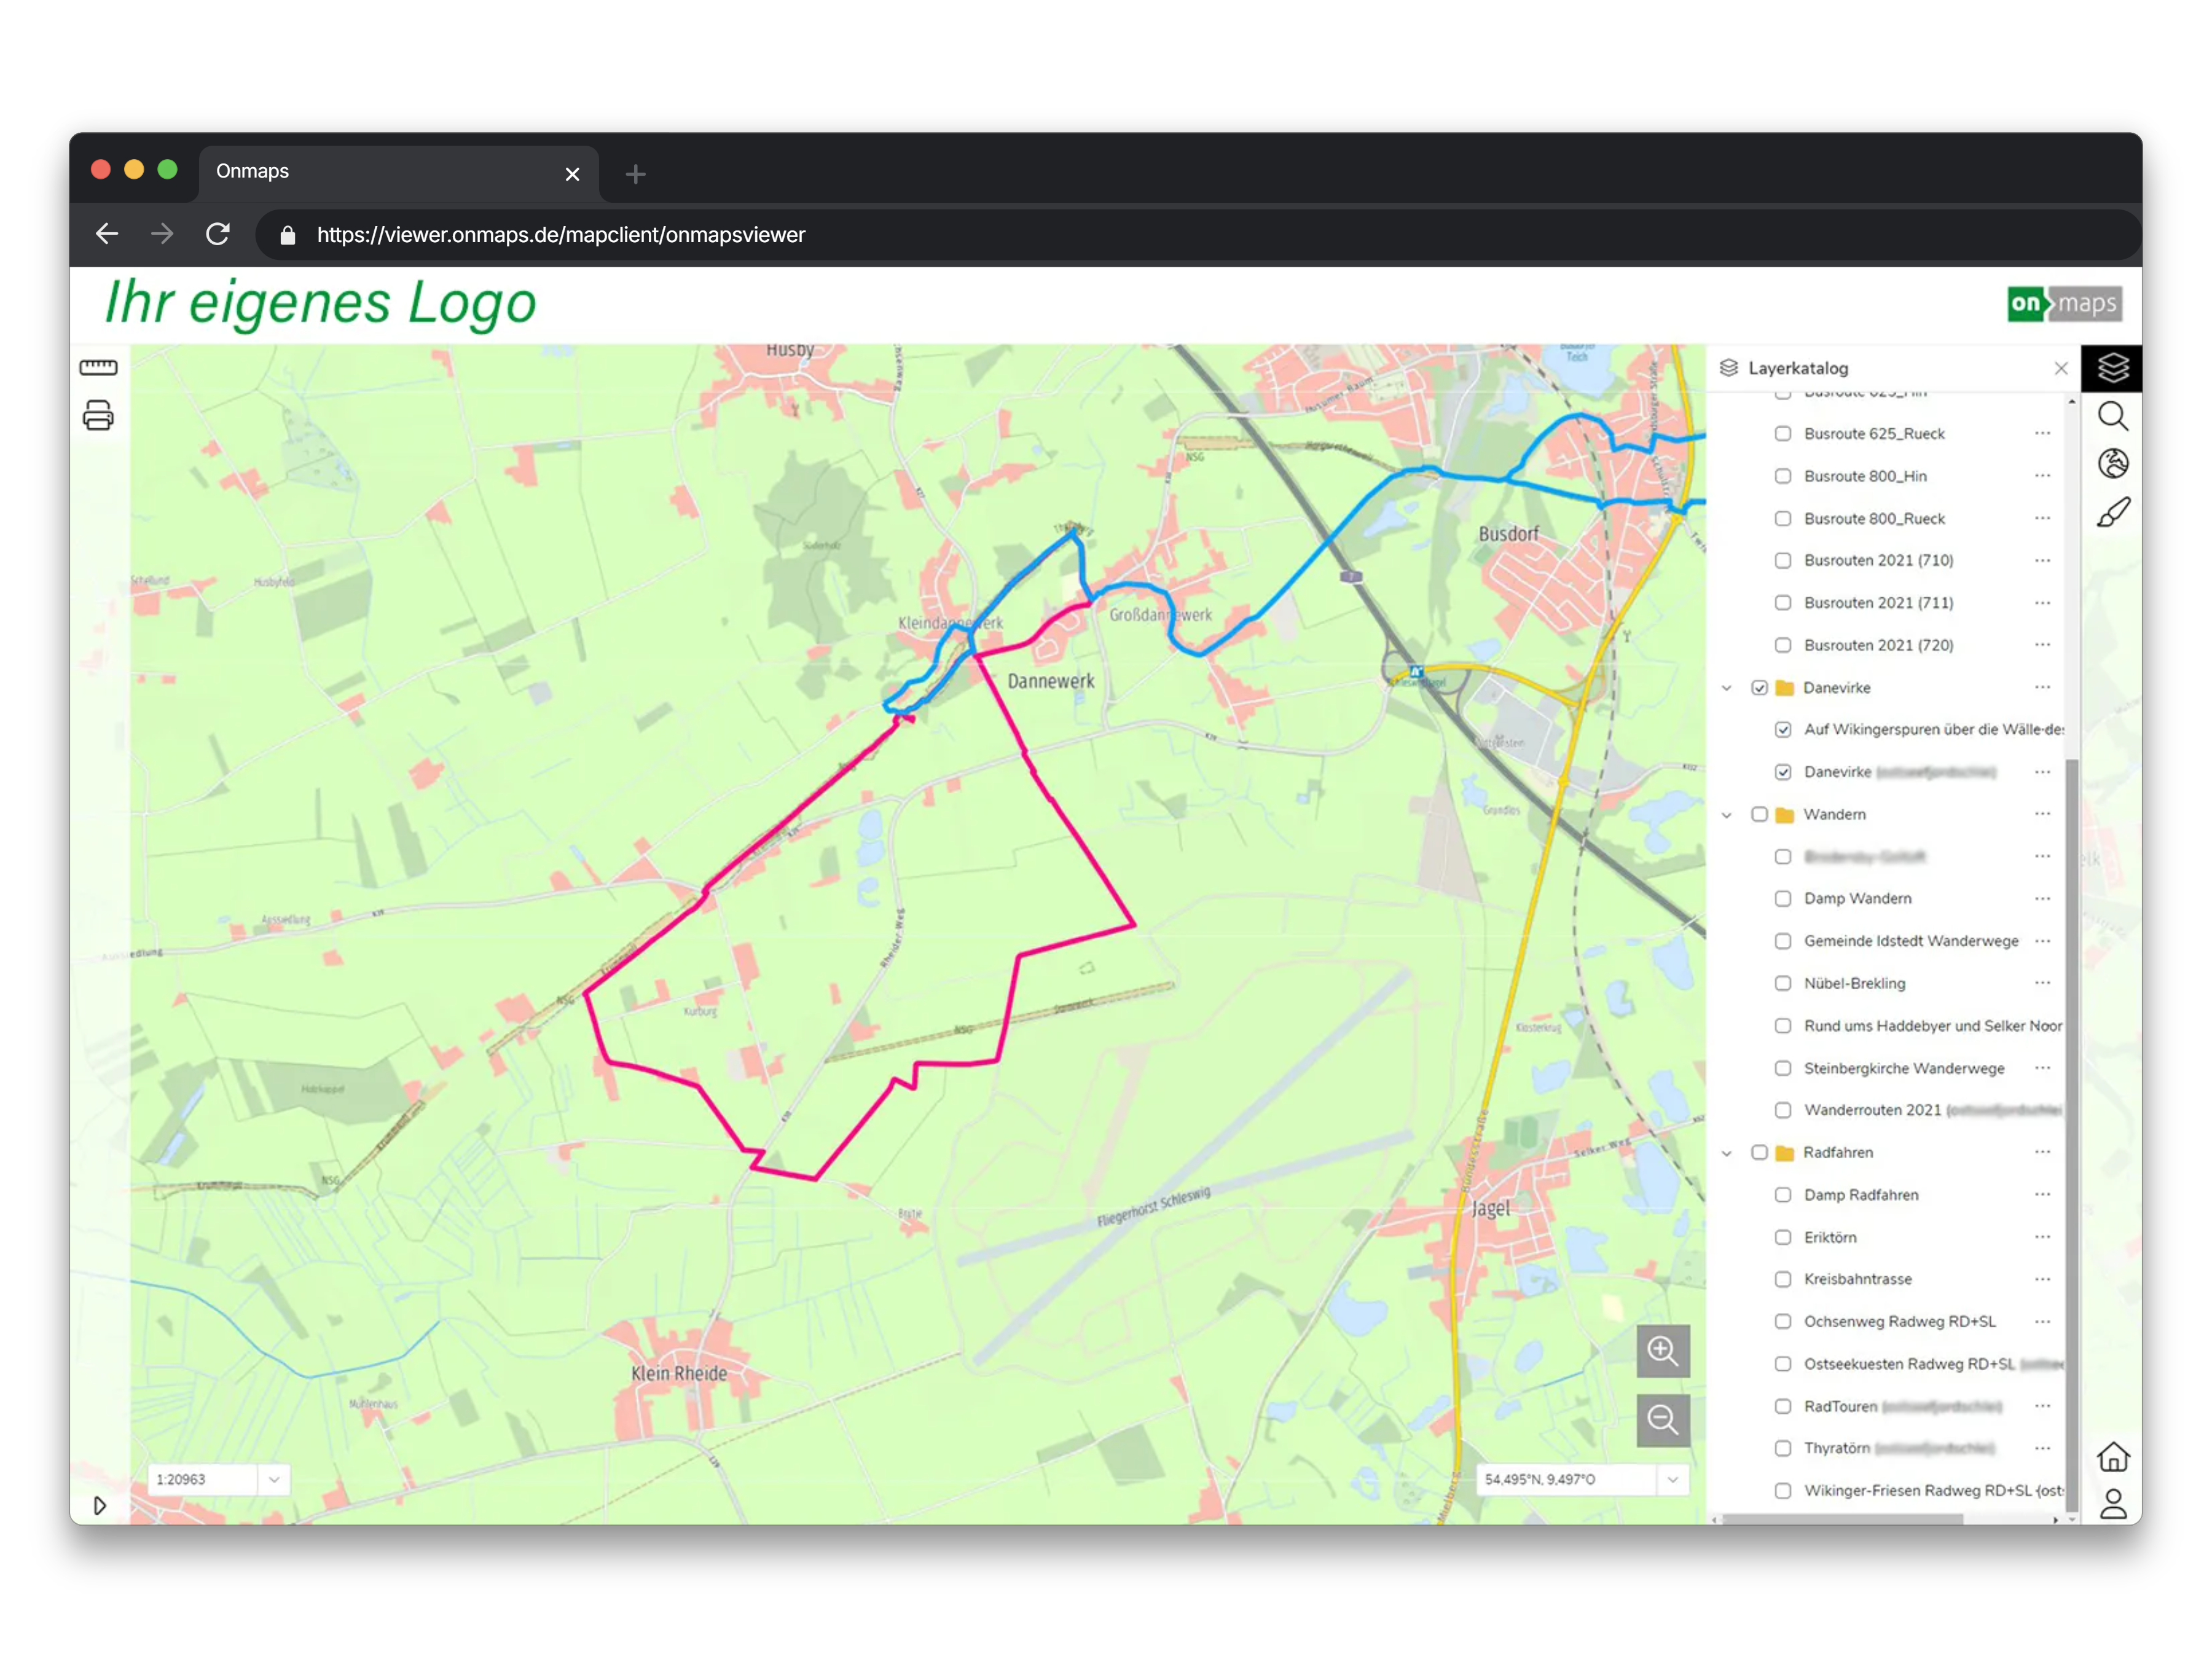This screenshot has height=1659, width=2212.
Task: Open the search magnifier in right sidebar
Action: coord(2112,416)
